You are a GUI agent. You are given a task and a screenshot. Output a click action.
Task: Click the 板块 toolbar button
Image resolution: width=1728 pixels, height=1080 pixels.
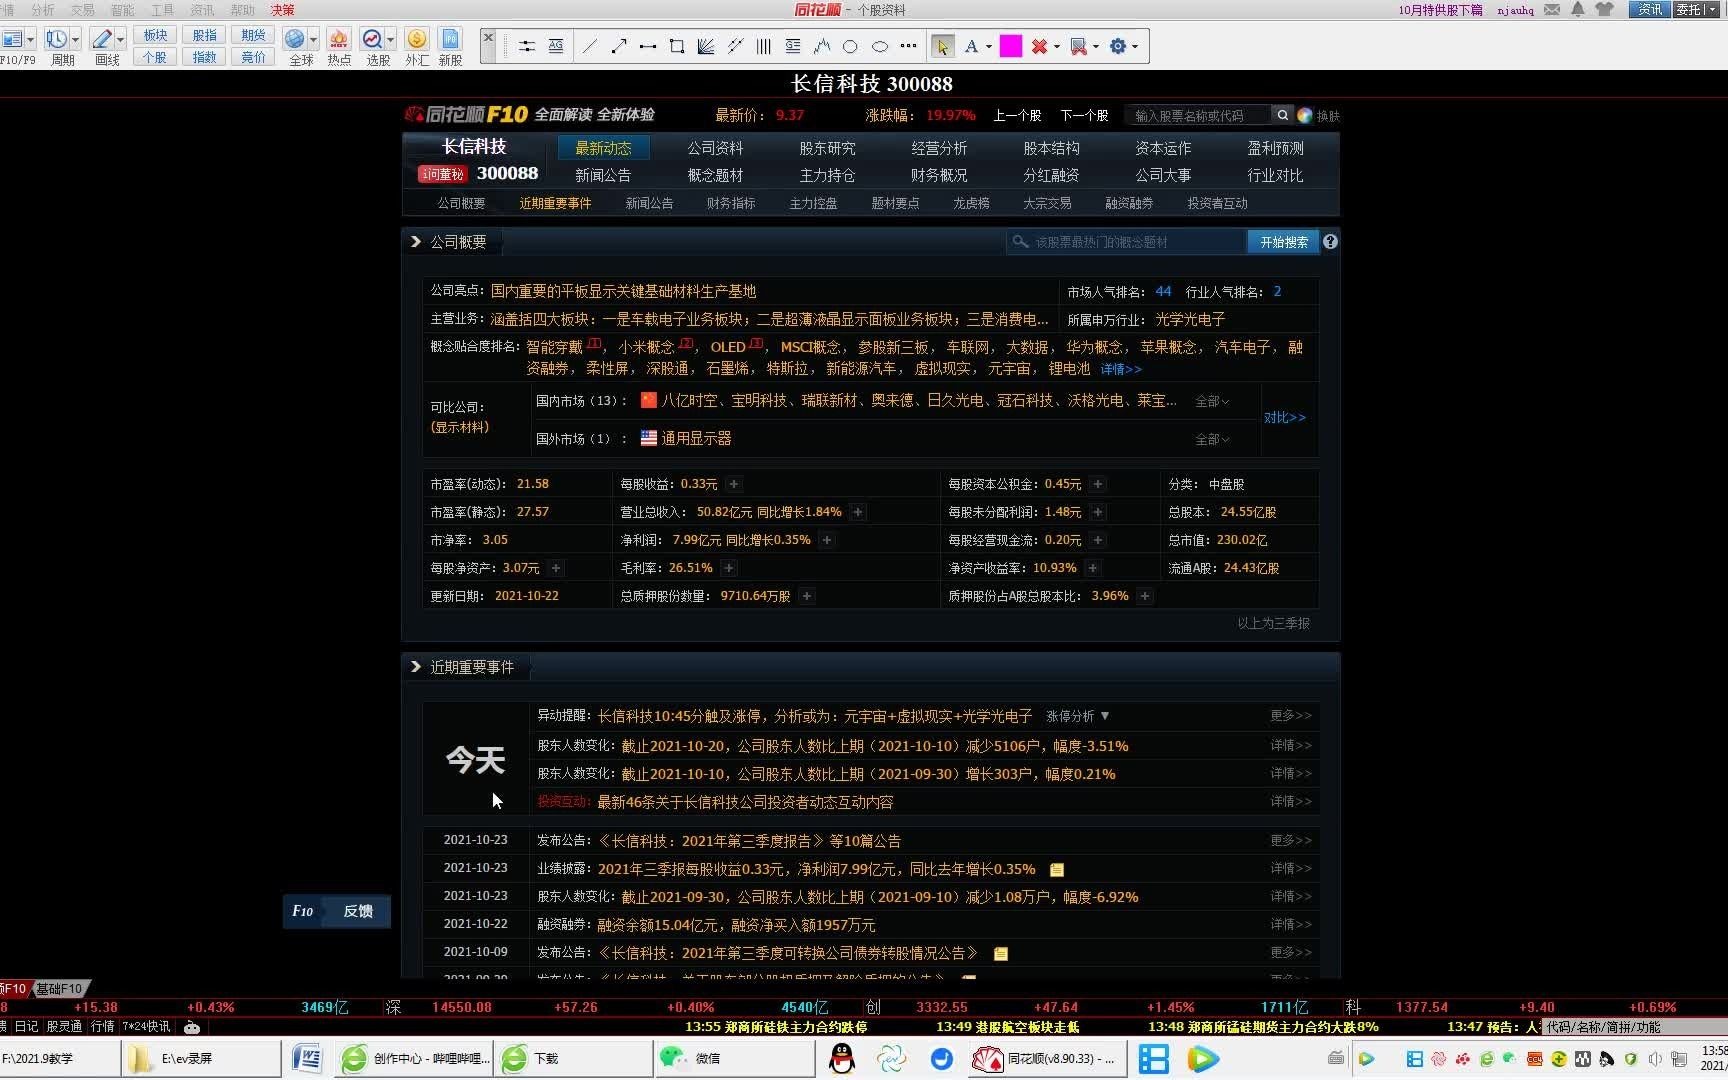(x=155, y=35)
